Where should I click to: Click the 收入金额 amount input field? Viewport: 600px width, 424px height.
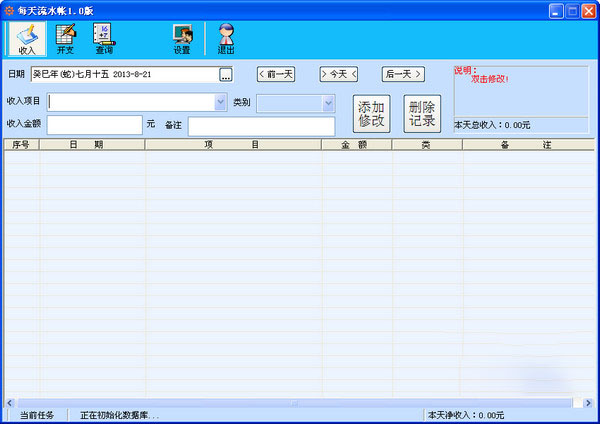coord(94,125)
